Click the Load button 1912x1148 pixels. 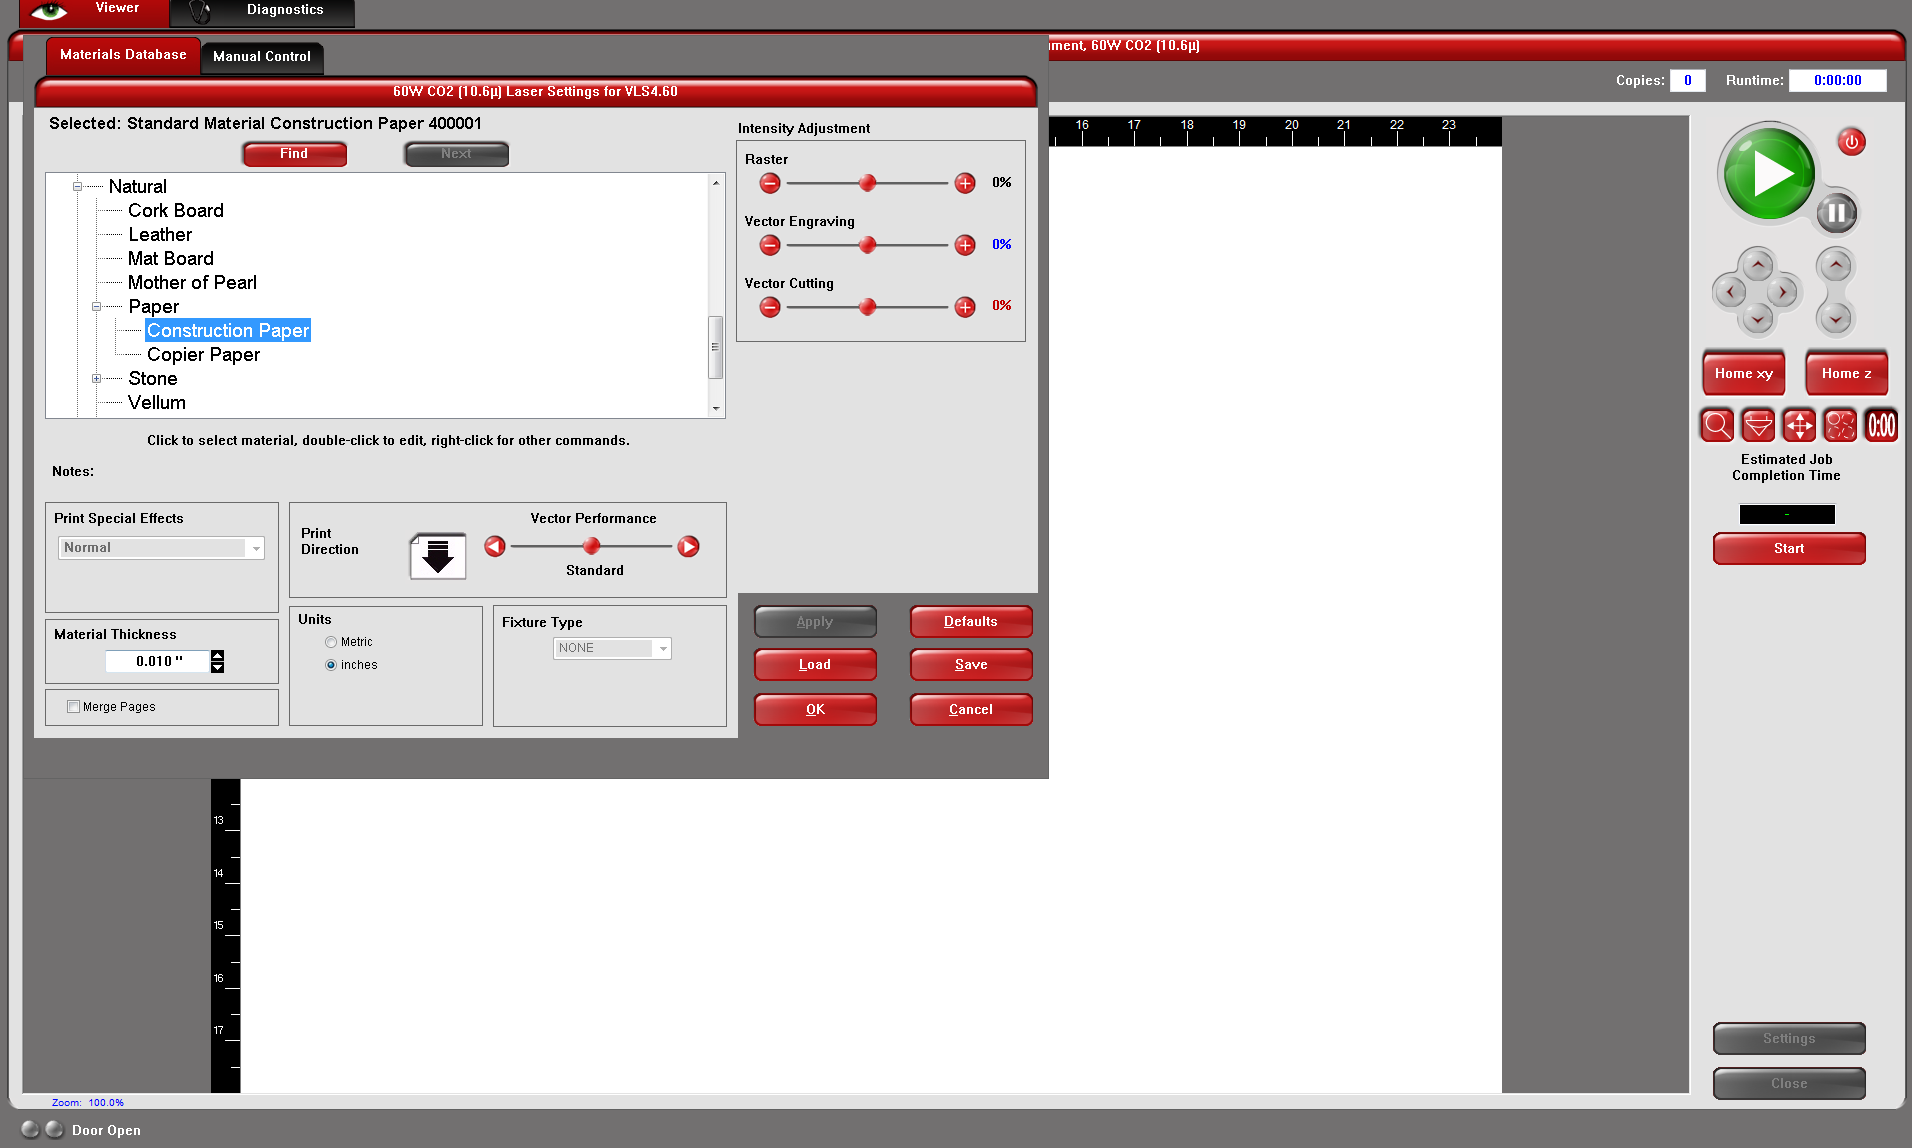click(815, 665)
